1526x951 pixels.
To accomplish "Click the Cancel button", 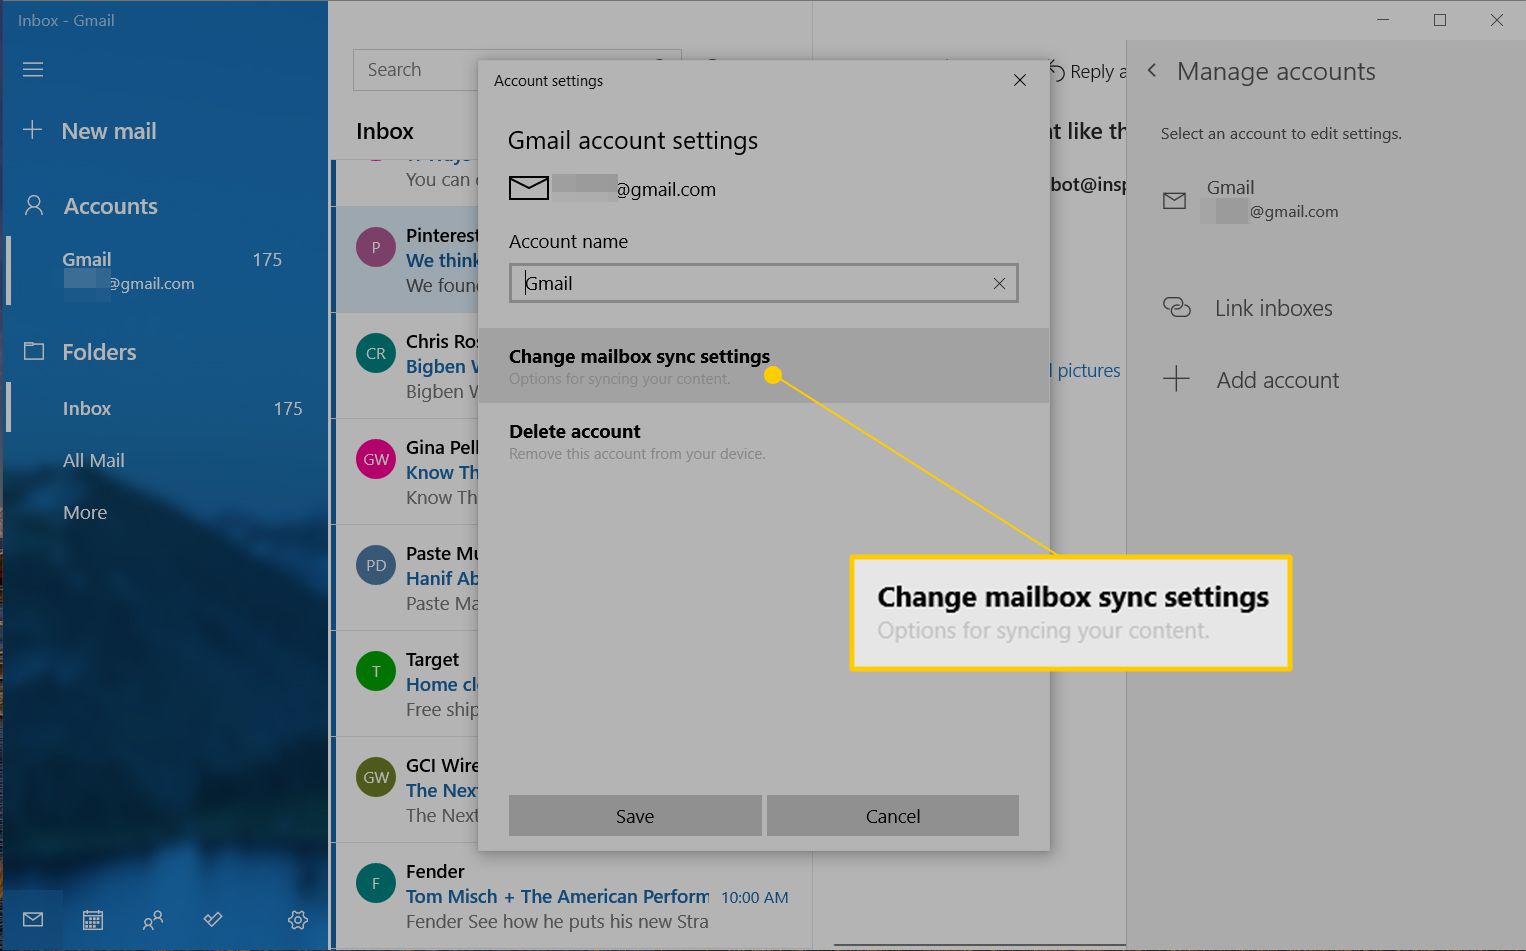I will click(x=893, y=816).
